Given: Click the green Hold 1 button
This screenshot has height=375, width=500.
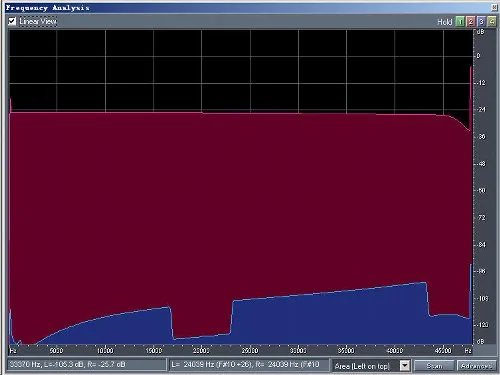Looking at the screenshot, I should (460, 22).
